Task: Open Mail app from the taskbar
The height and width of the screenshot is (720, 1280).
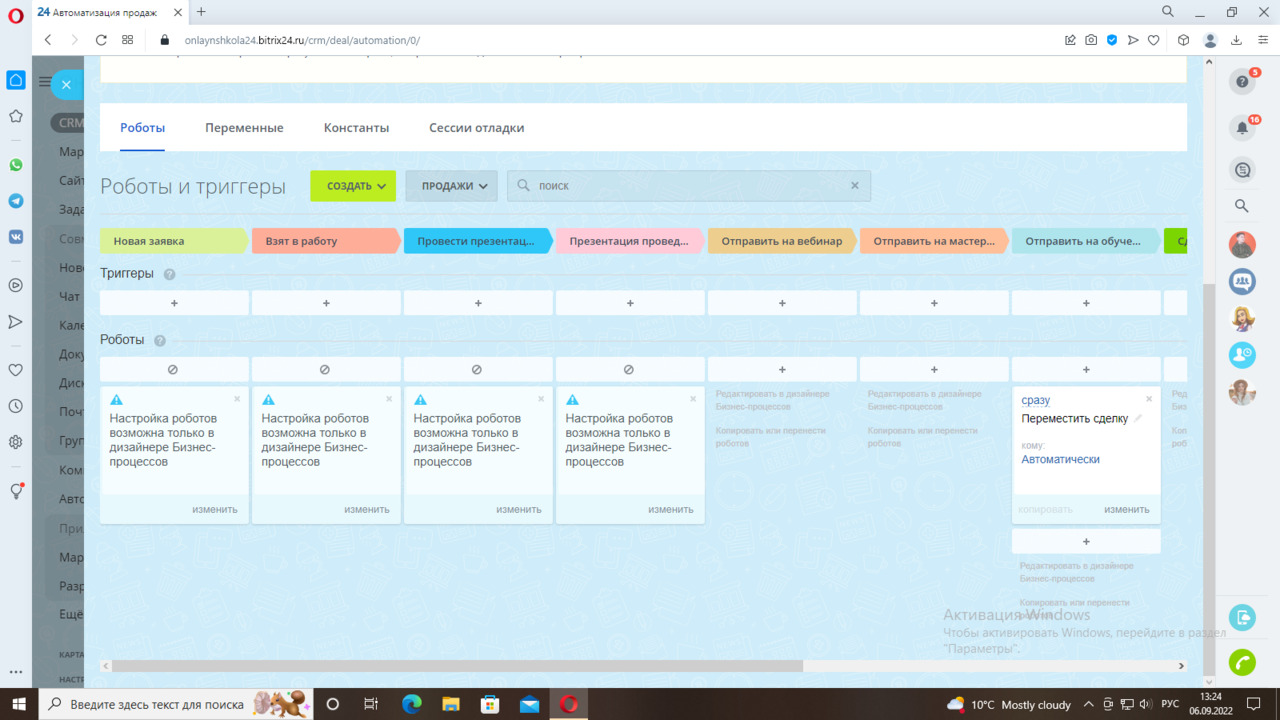Action: [x=529, y=704]
